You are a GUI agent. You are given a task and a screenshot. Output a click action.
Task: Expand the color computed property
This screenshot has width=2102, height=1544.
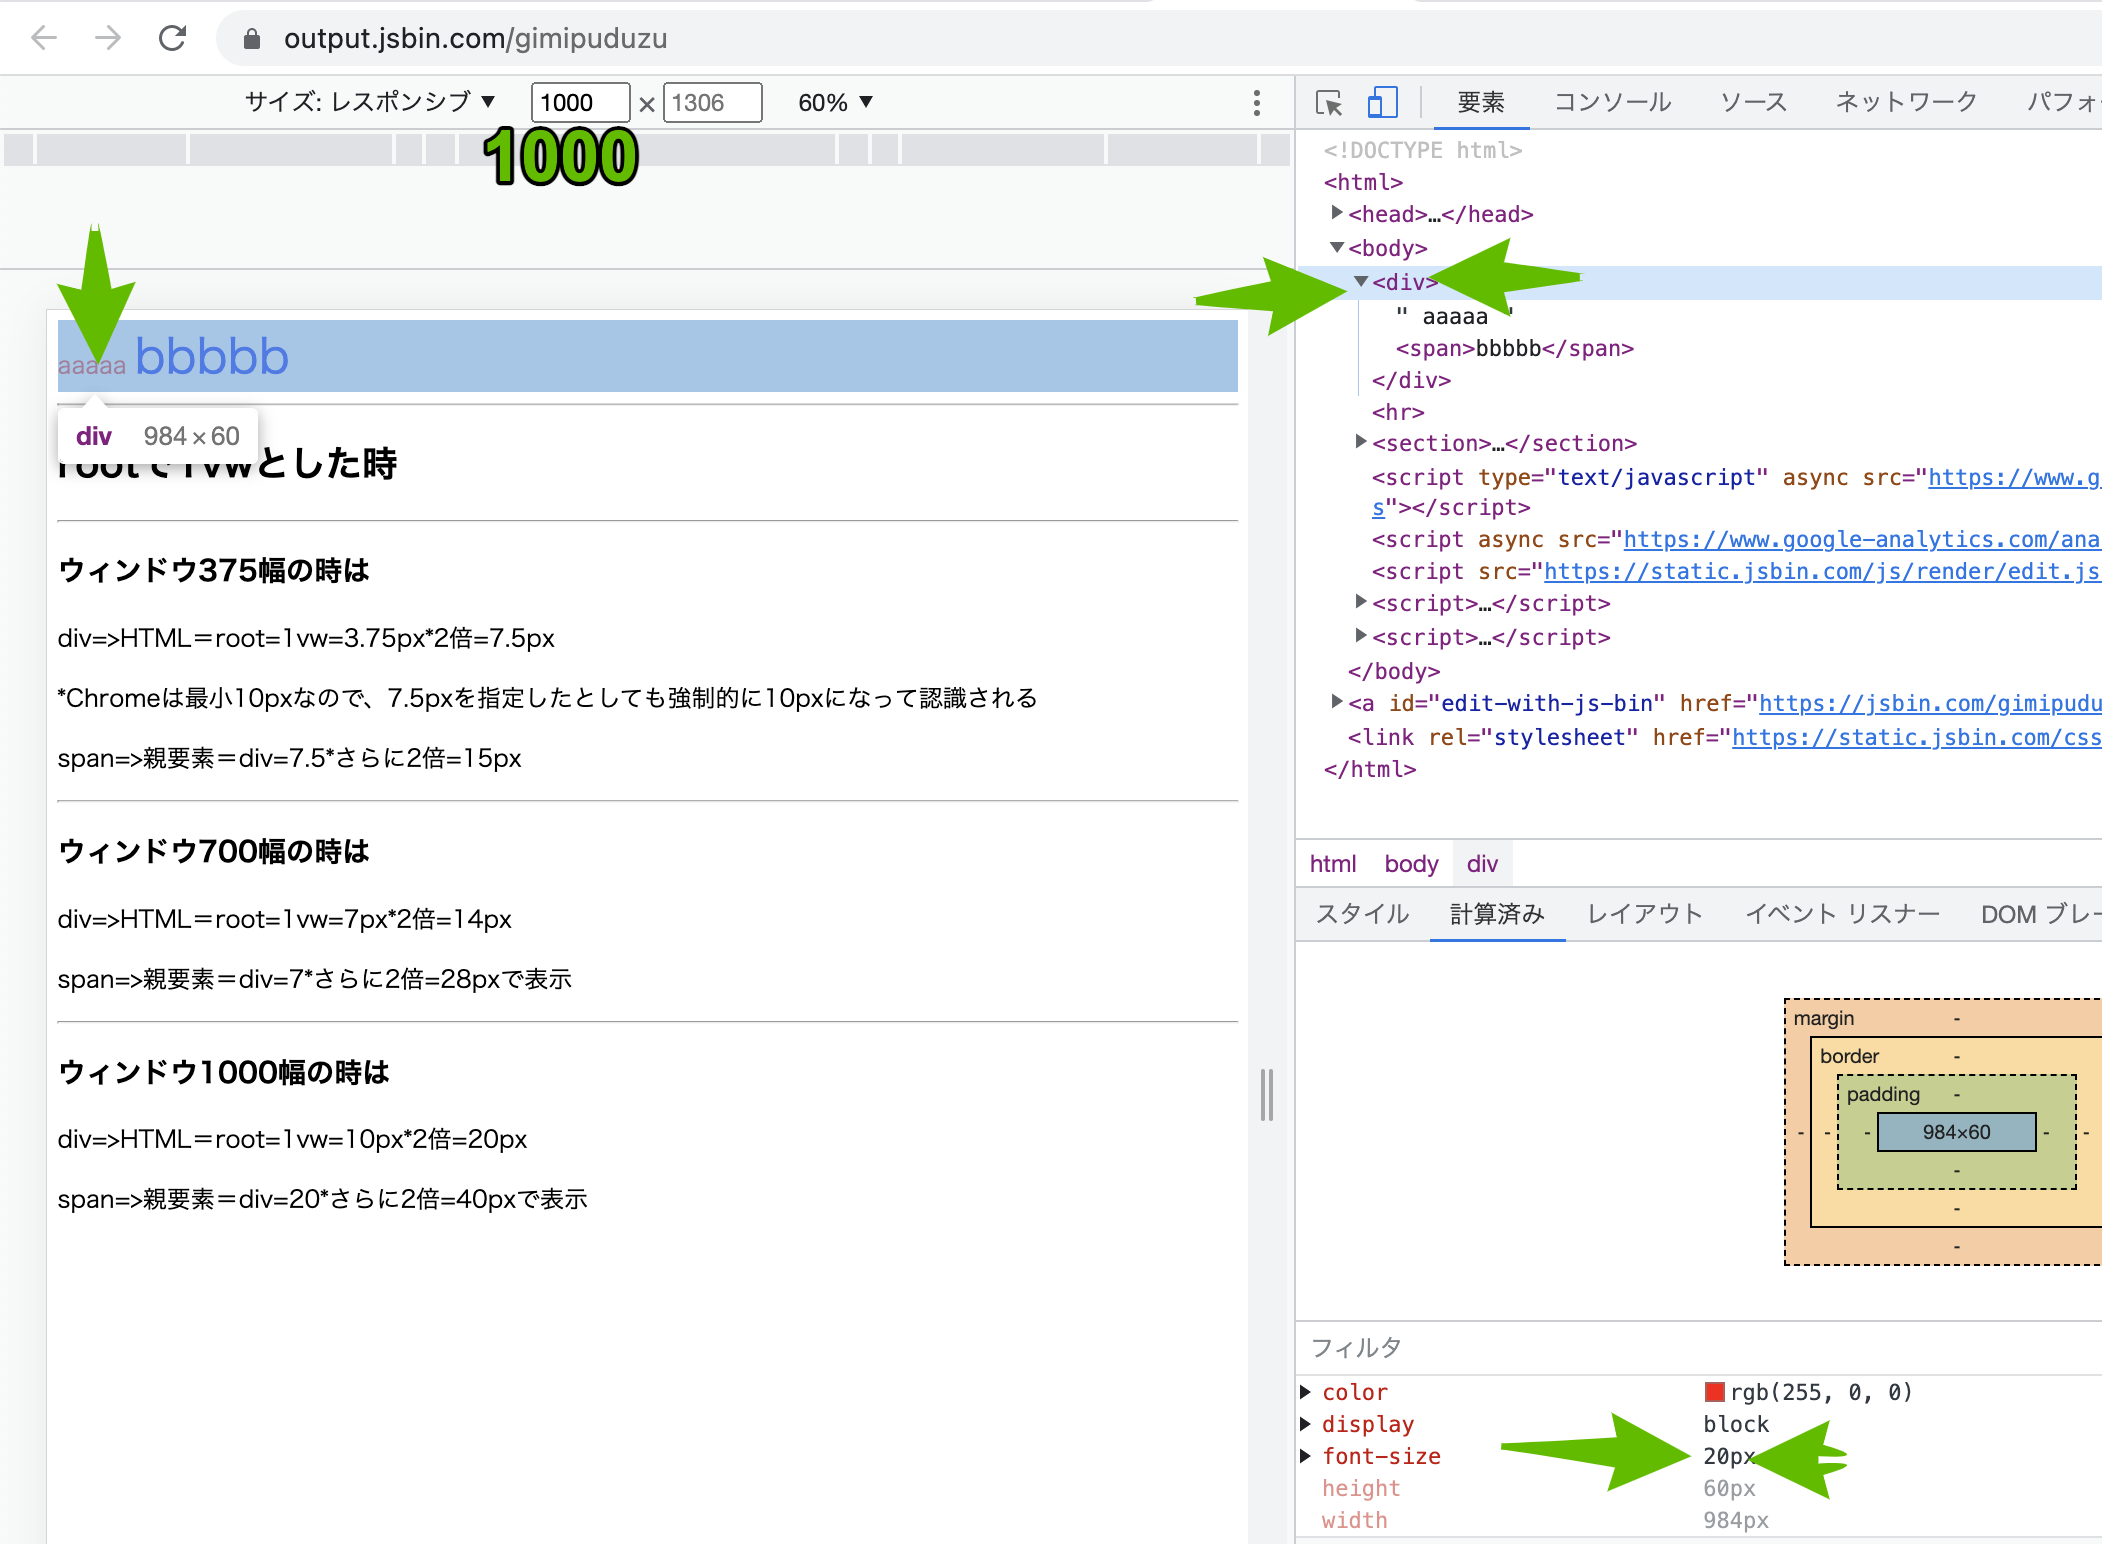point(1306,1392)
